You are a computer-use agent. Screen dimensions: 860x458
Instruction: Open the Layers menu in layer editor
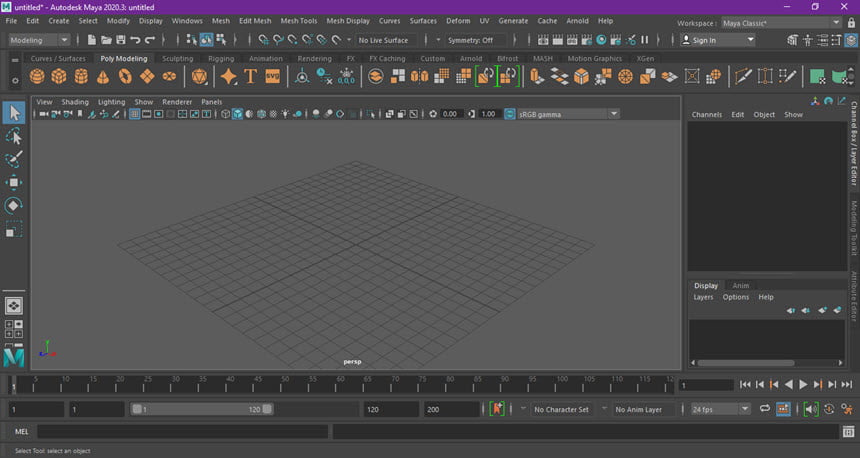tap(703, 297)
